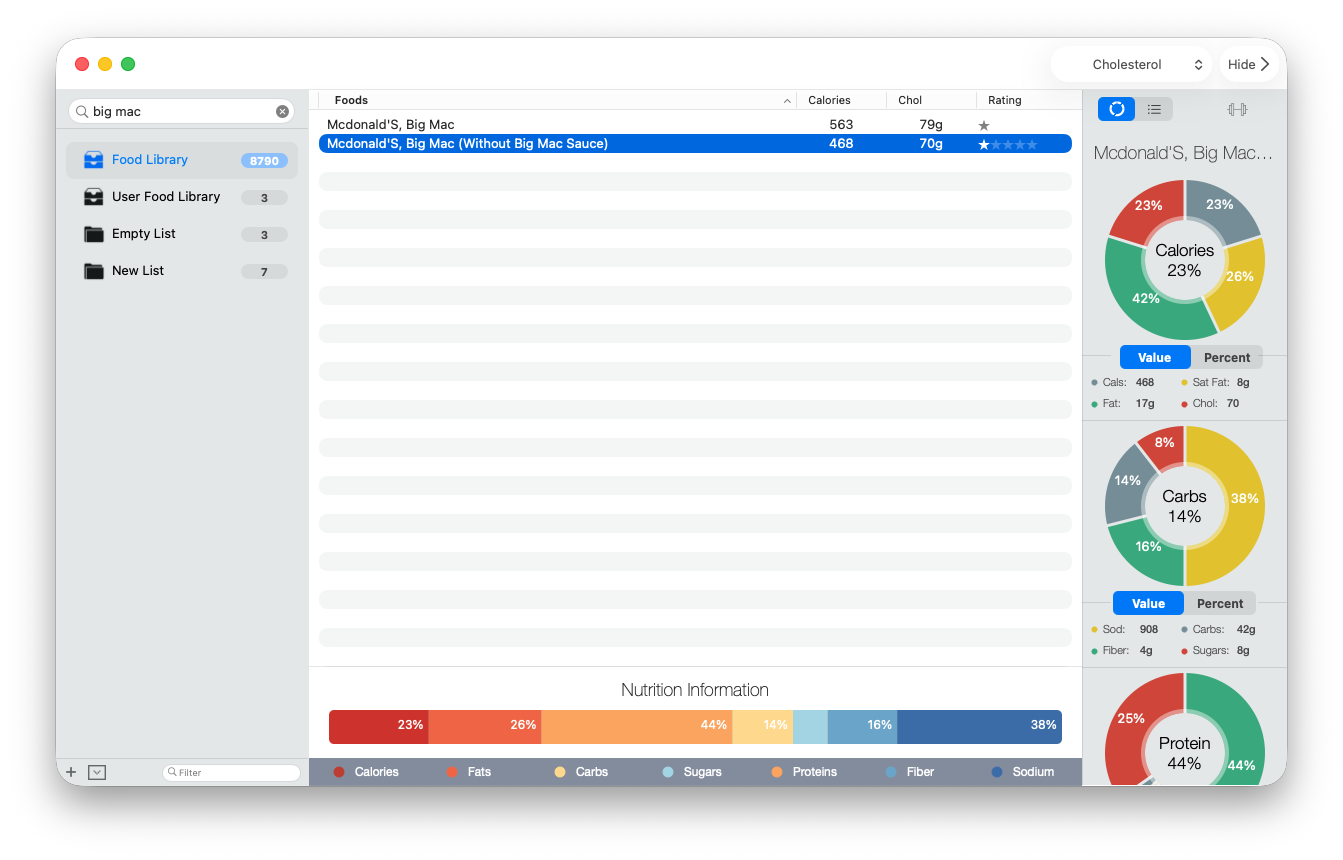This screenshot has width=1343, height=860.
Task: Open the dumbbell exercise panel
Action: coord(1237,109)
